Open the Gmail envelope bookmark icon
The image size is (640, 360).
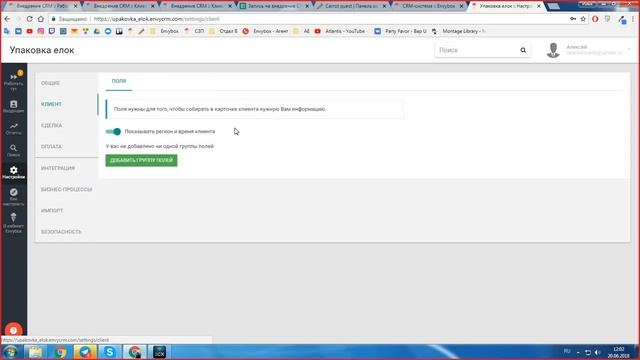click(x=74, y=31)
